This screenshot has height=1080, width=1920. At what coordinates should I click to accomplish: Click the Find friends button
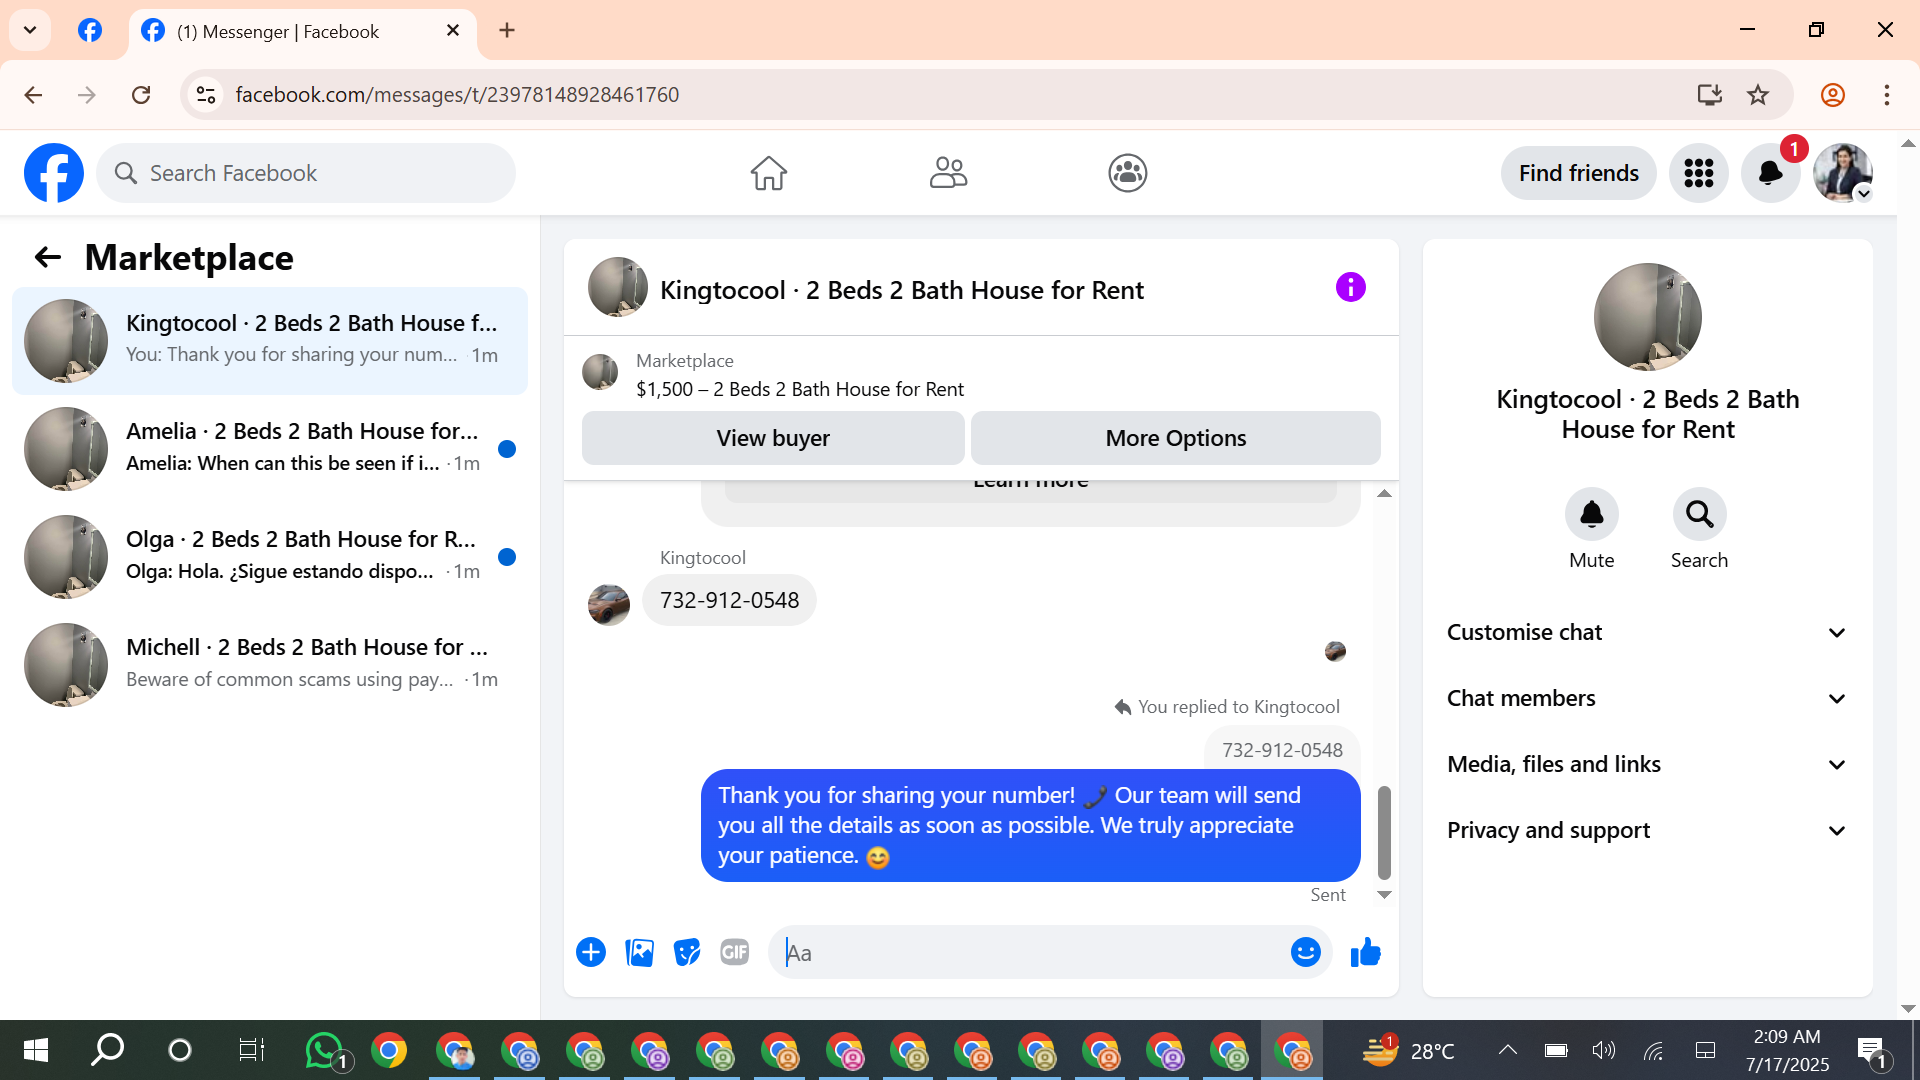click(x=1578, y=173)
